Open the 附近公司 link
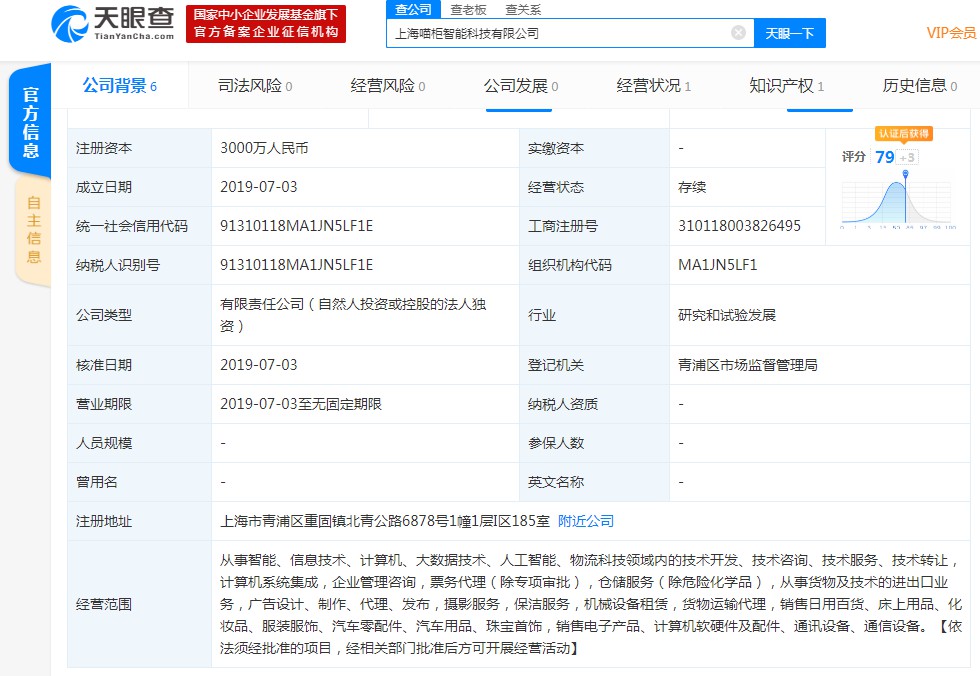 pos(586,521)
